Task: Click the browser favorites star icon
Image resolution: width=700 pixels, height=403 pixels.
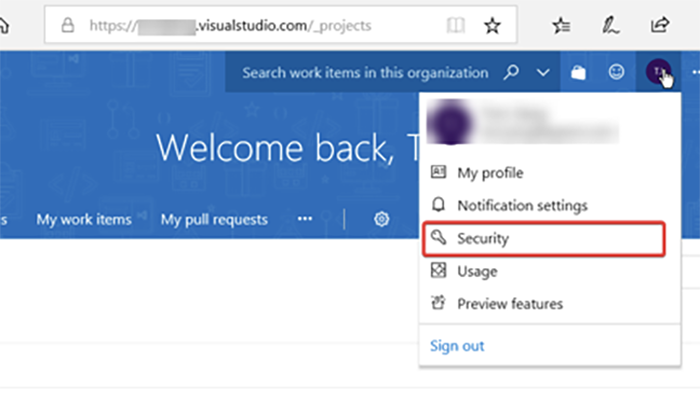Action: [492, 25]
